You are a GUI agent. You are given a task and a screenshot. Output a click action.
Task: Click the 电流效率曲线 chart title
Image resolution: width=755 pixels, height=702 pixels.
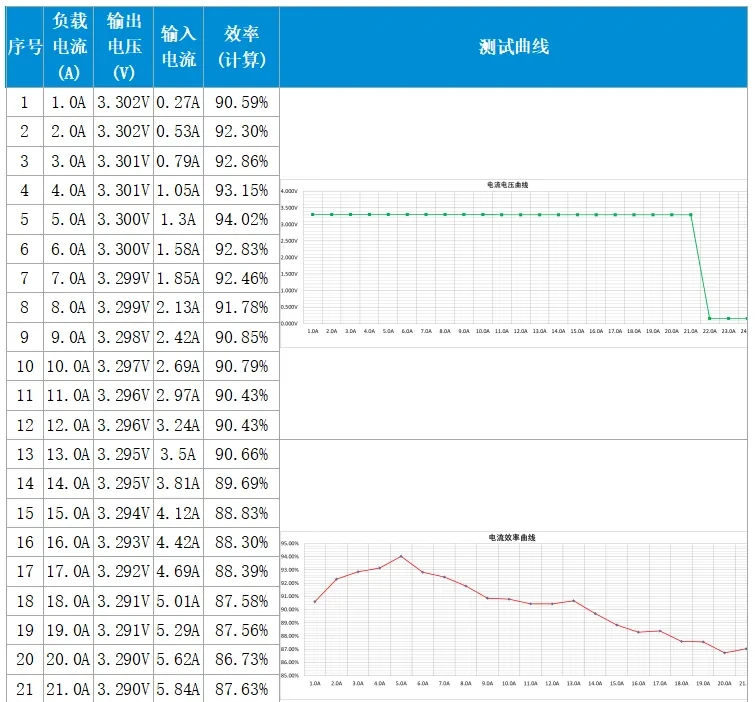point(512,537)
